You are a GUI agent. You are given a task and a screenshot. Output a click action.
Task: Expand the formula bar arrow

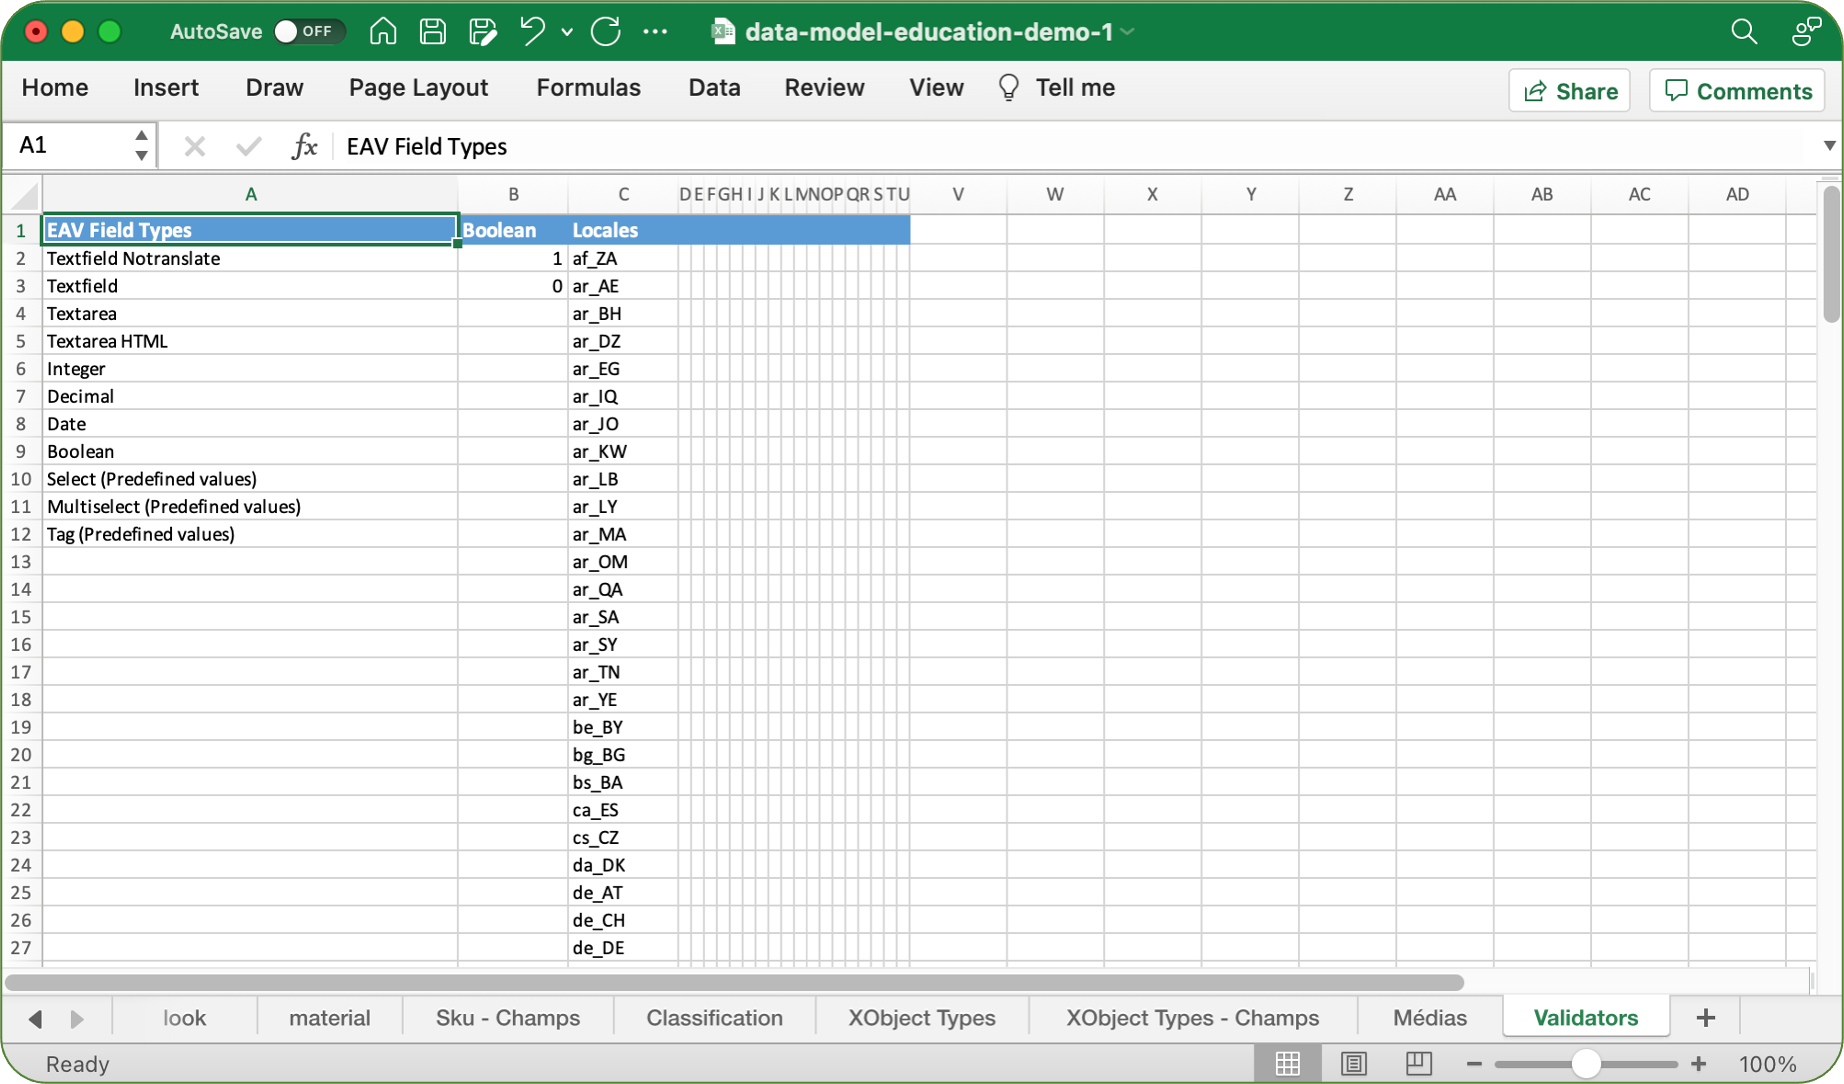tap(1829, 146)
